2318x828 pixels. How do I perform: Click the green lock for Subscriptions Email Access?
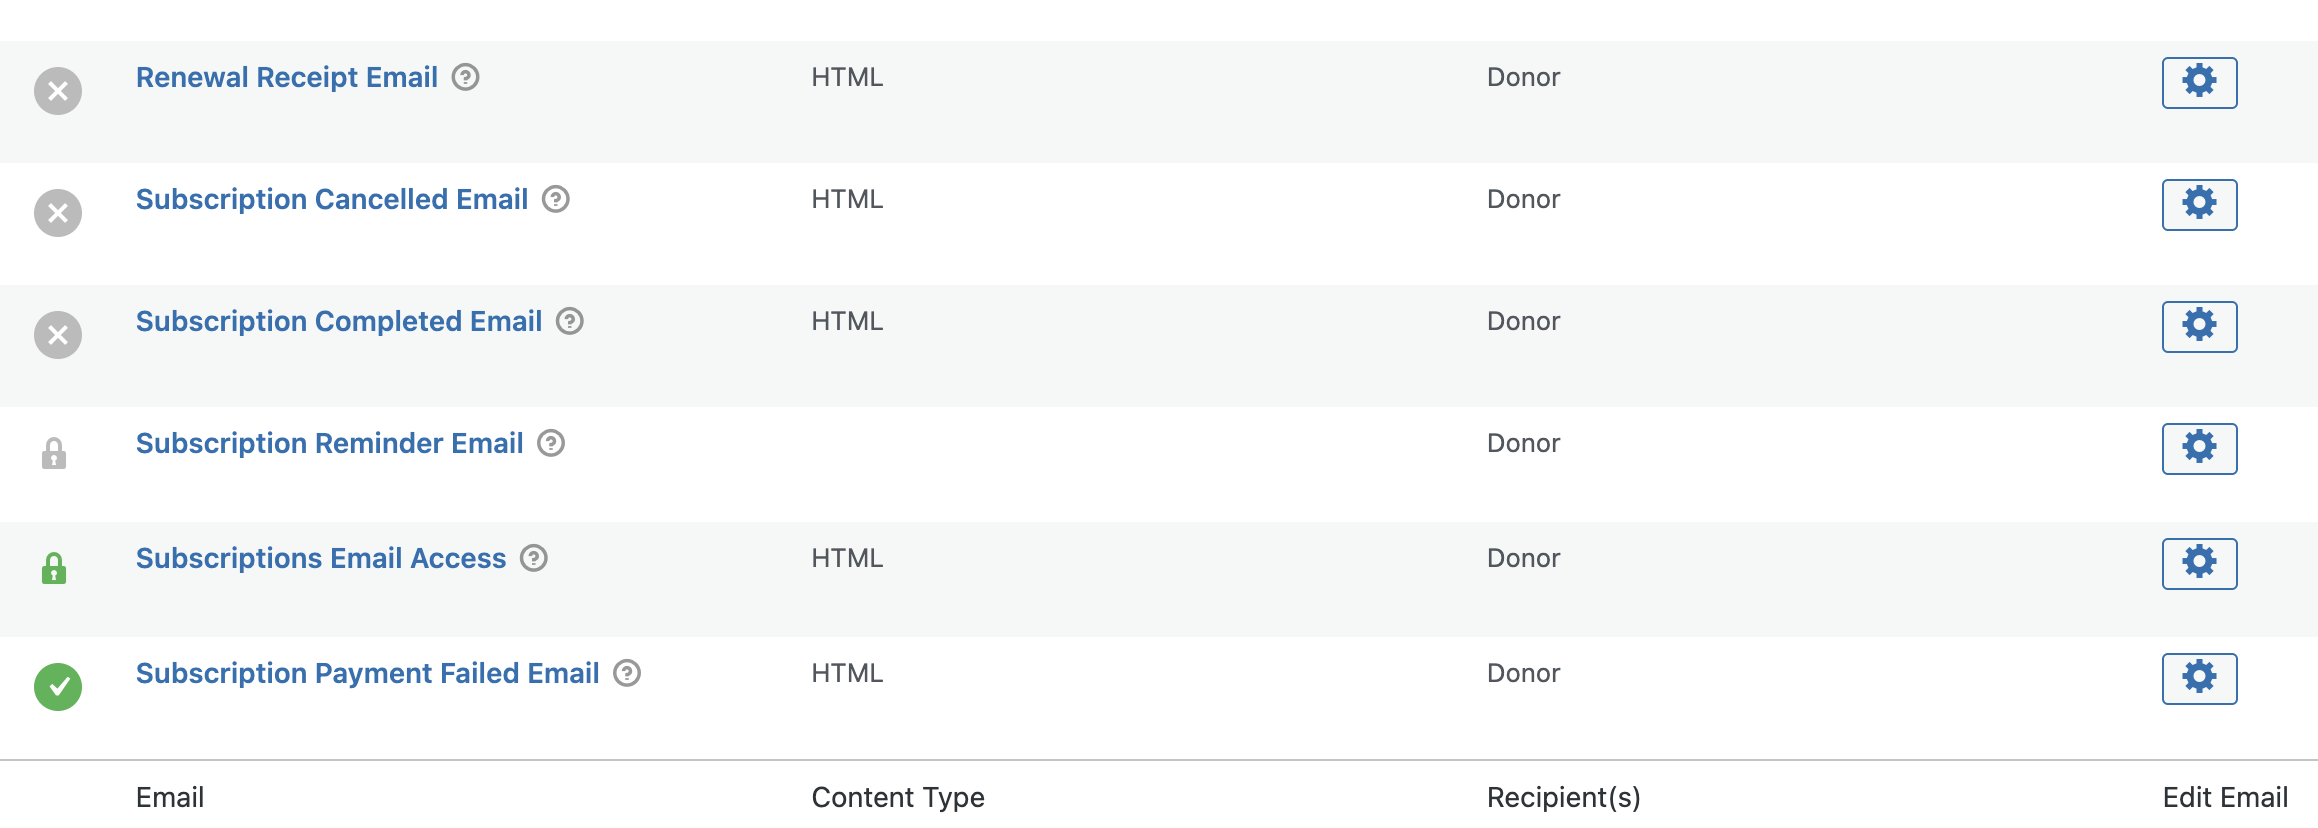pyautogui.click(x=54, y=569)
